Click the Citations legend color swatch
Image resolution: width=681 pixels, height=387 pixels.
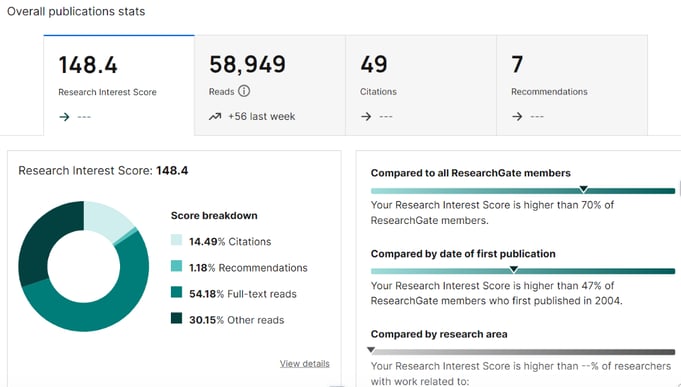click(x=176, y=240)
